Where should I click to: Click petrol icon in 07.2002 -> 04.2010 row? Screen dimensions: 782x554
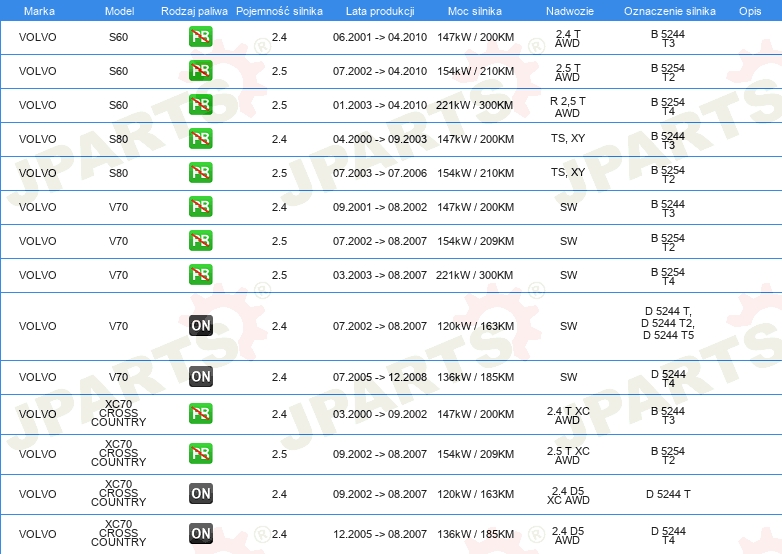point(200,71)
